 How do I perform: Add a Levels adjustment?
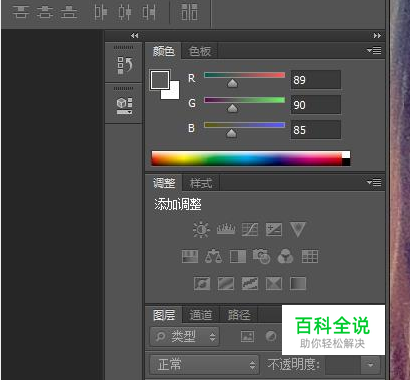point(226,230)
